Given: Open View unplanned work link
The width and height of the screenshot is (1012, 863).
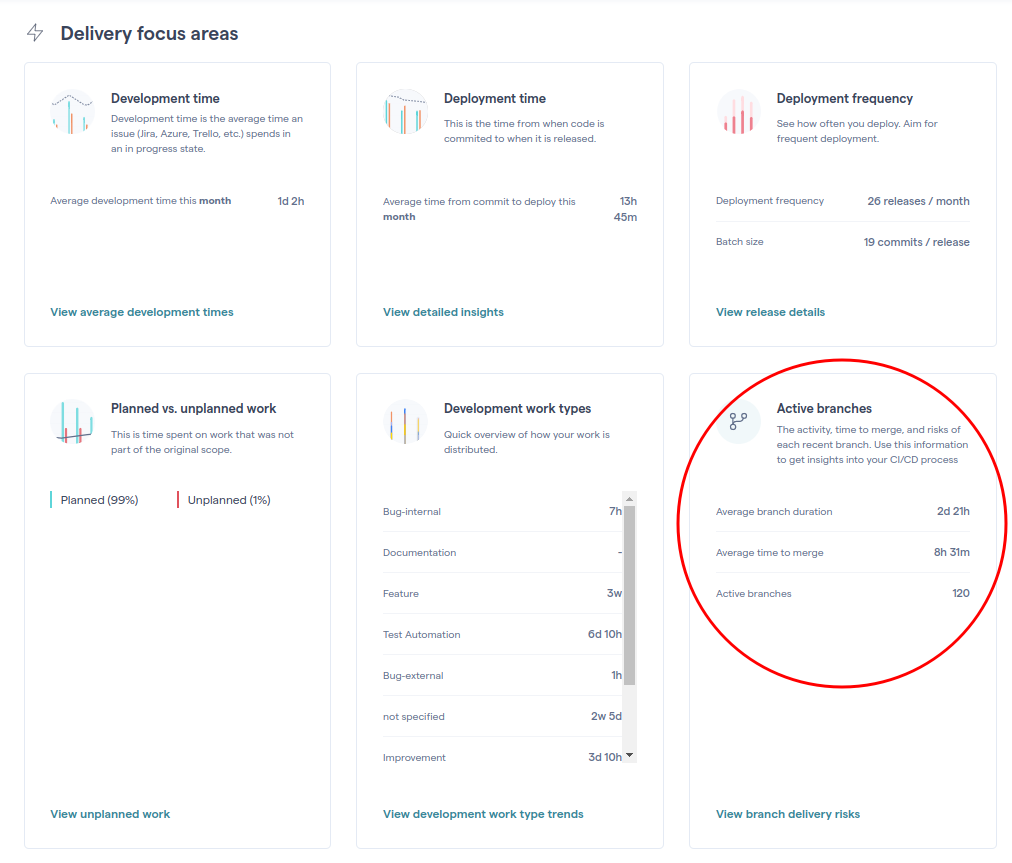Looking at the screenshot, I should coord(110,814).
